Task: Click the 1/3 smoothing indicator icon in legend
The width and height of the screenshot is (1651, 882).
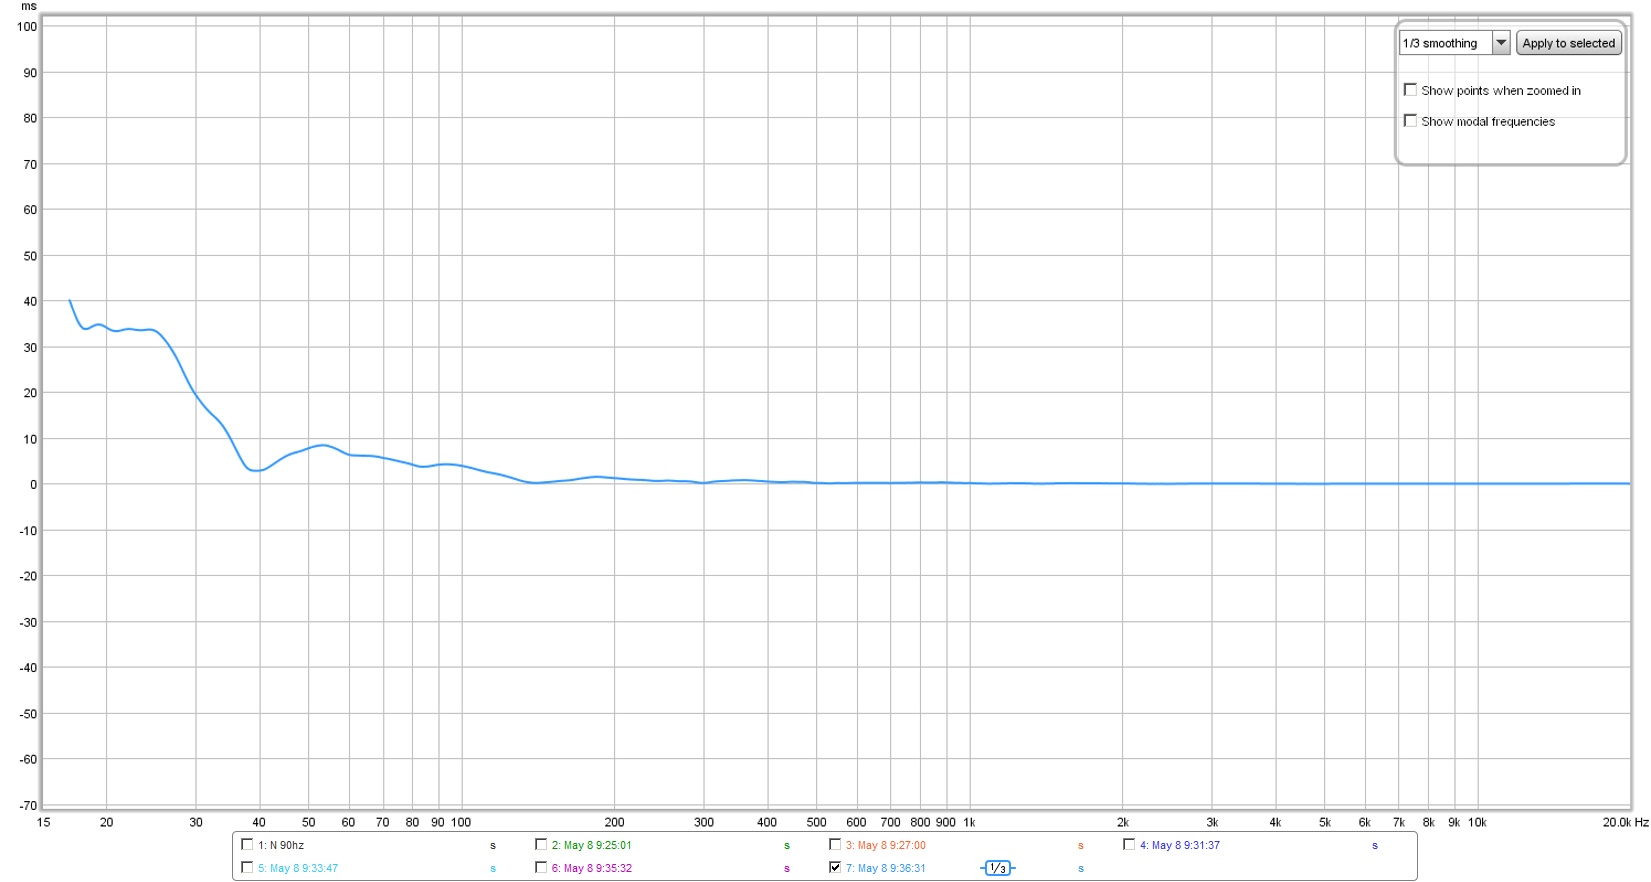Action: (997, 868)
